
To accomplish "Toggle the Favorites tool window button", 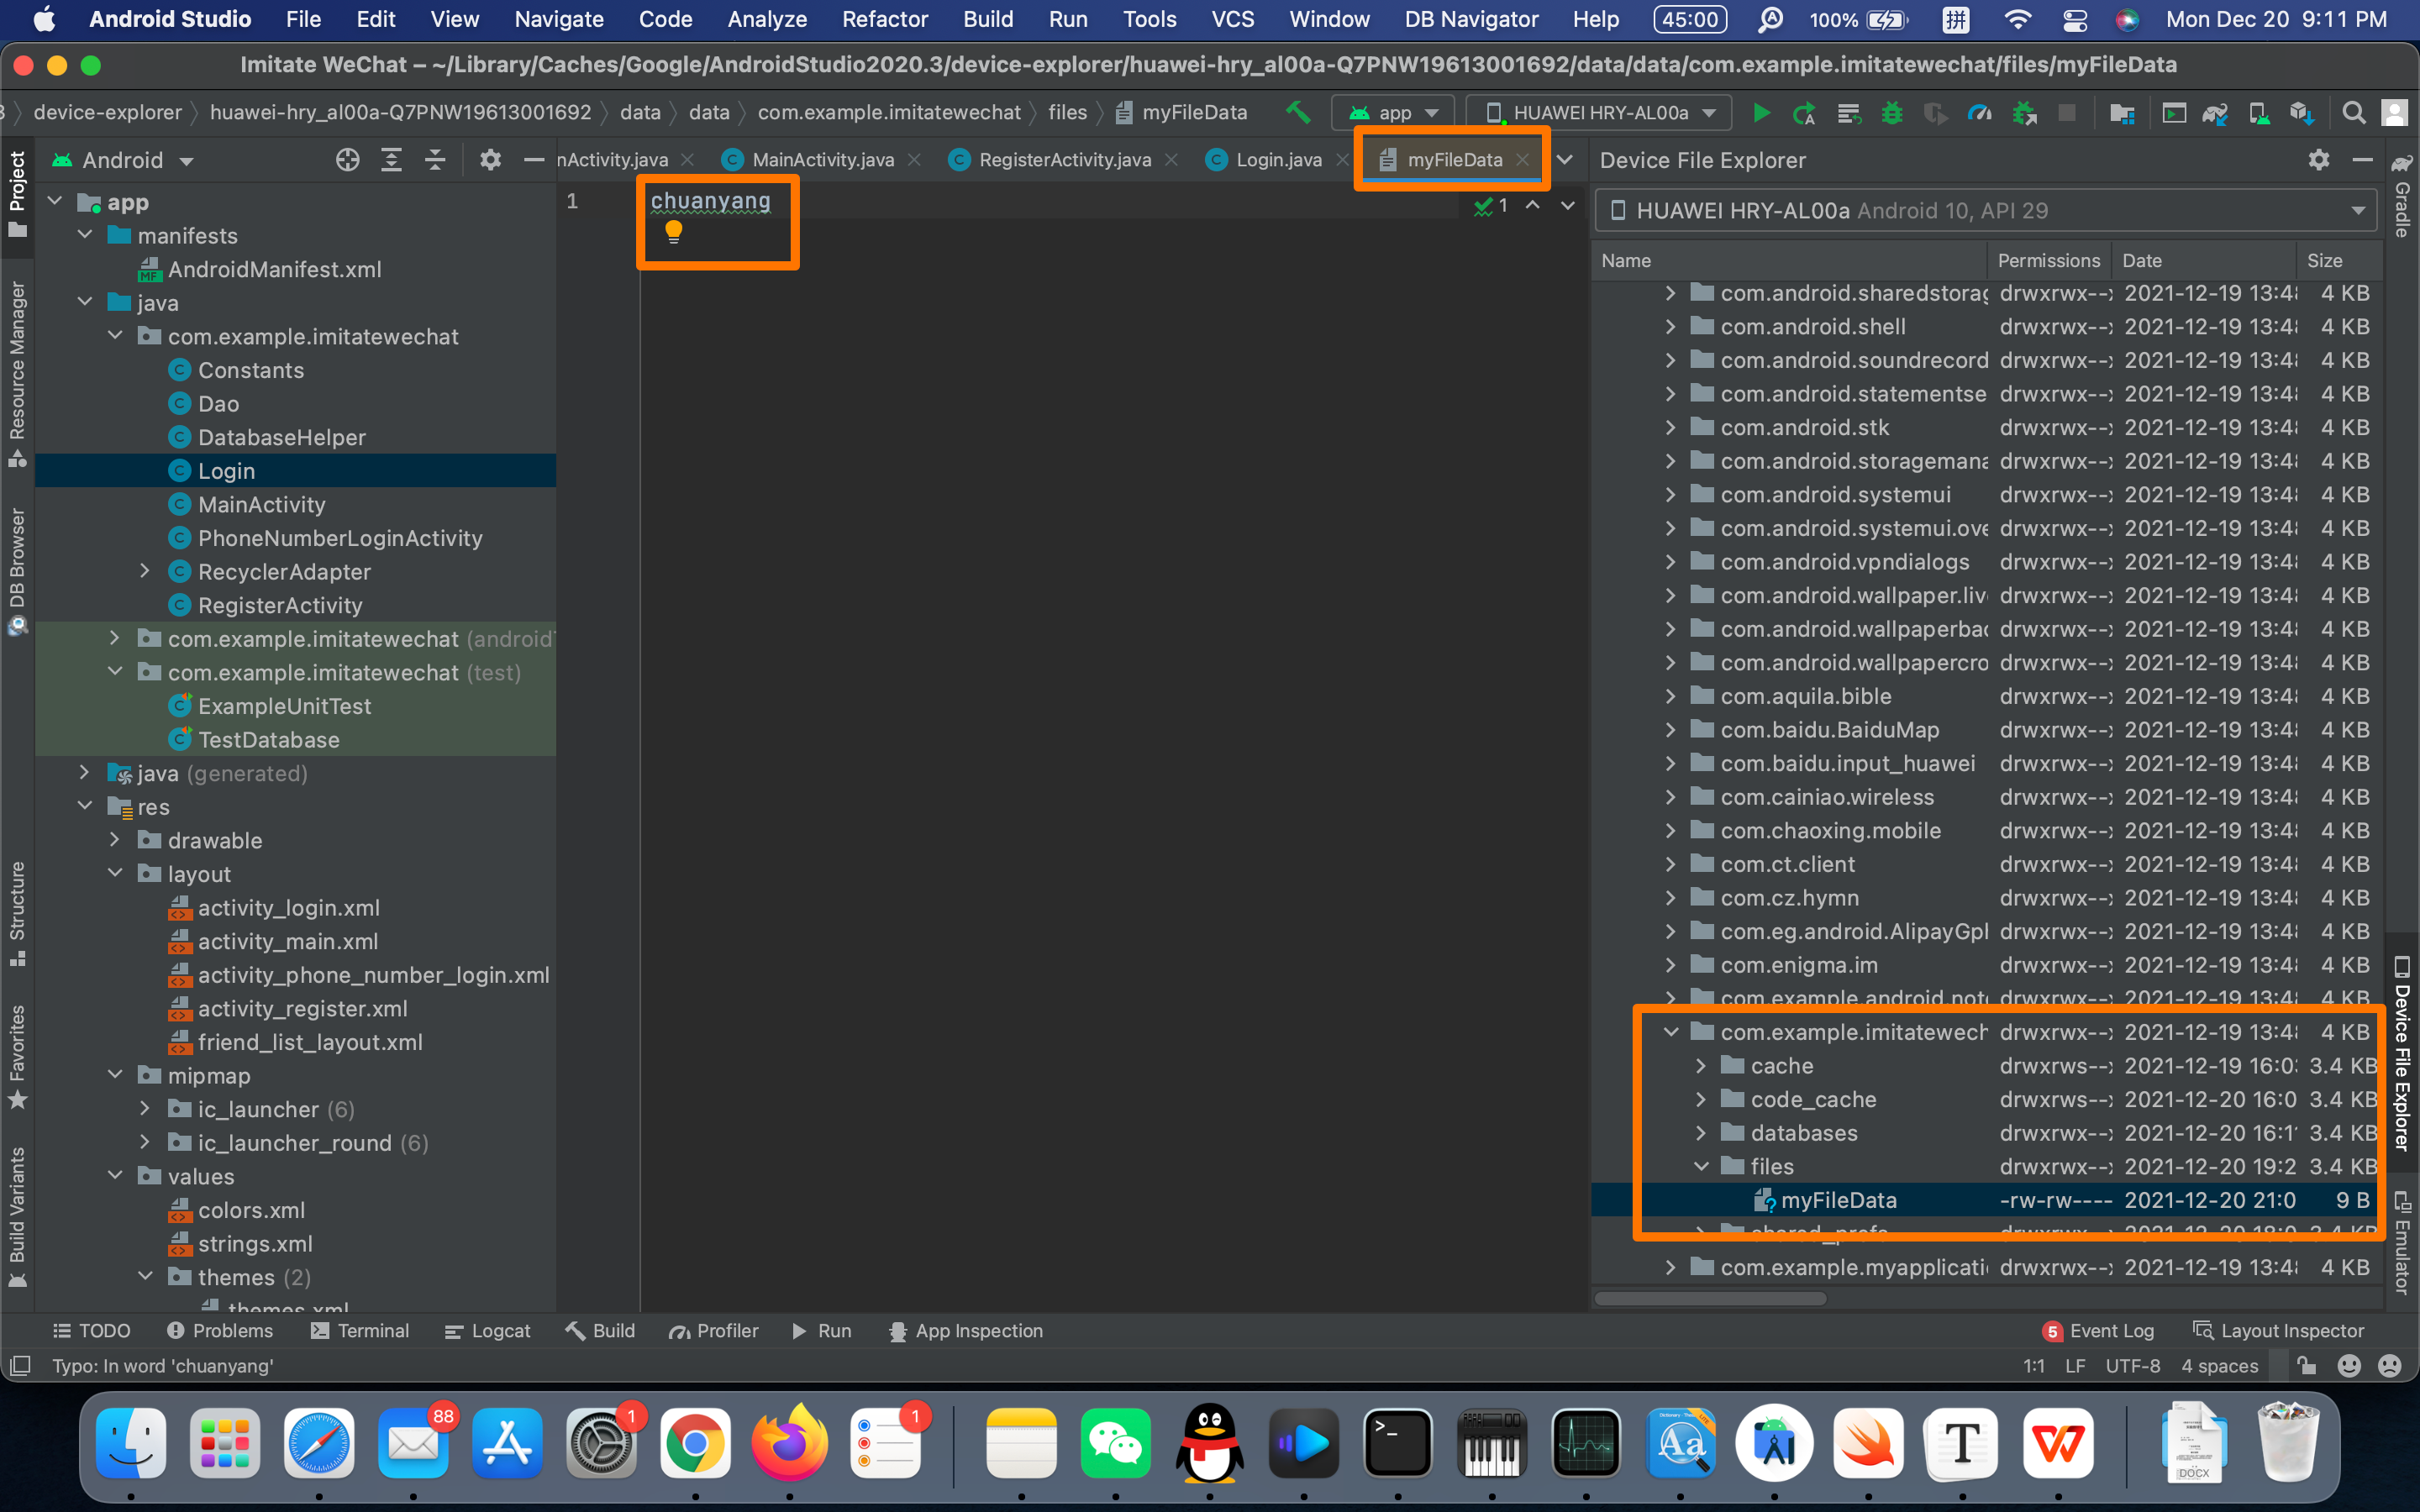I will click(x=17, y=1057).
